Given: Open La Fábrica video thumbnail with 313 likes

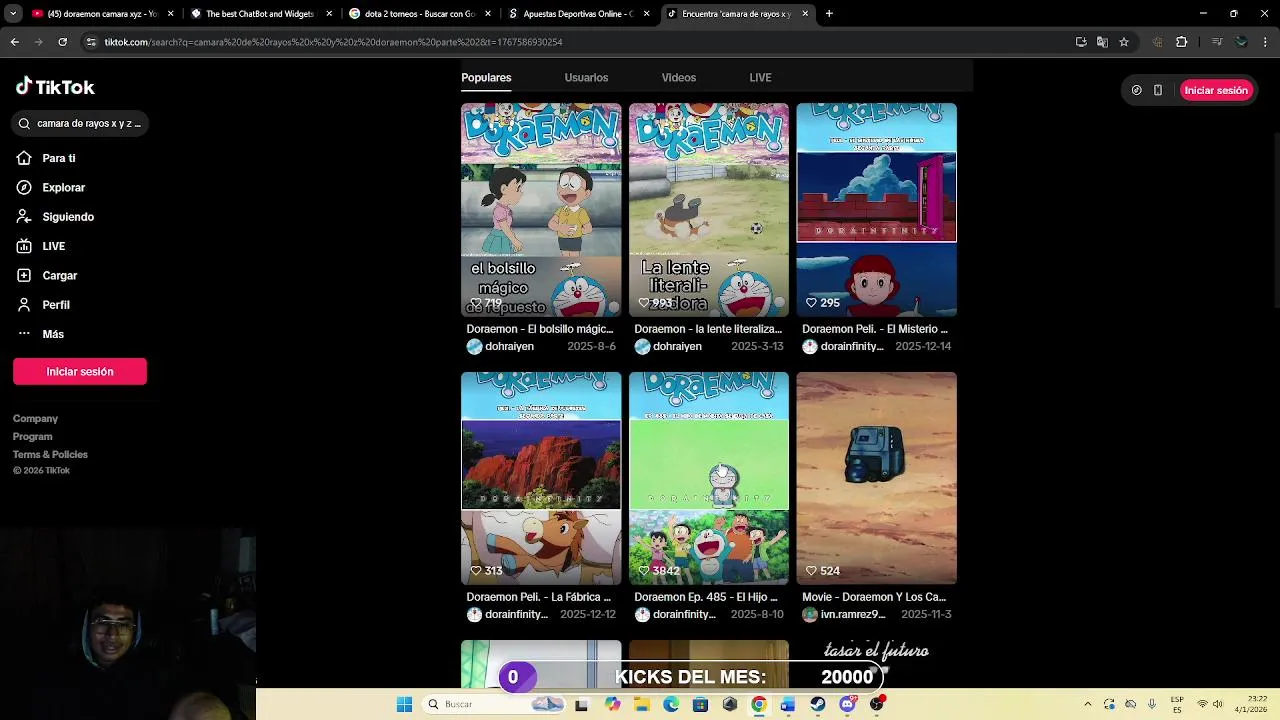Looking at the screenshot, I should coord(541,478).
